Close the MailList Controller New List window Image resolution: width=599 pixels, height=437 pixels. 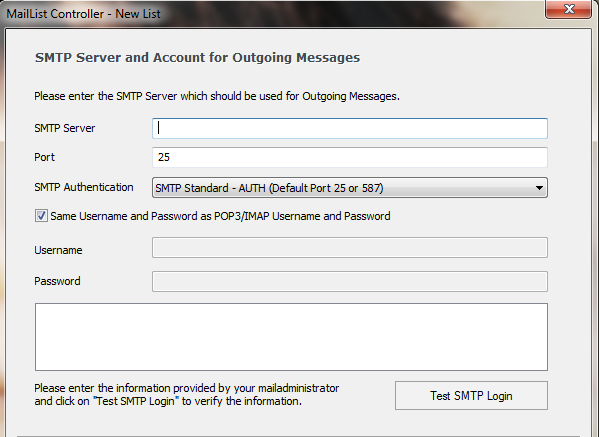(568, 9)
